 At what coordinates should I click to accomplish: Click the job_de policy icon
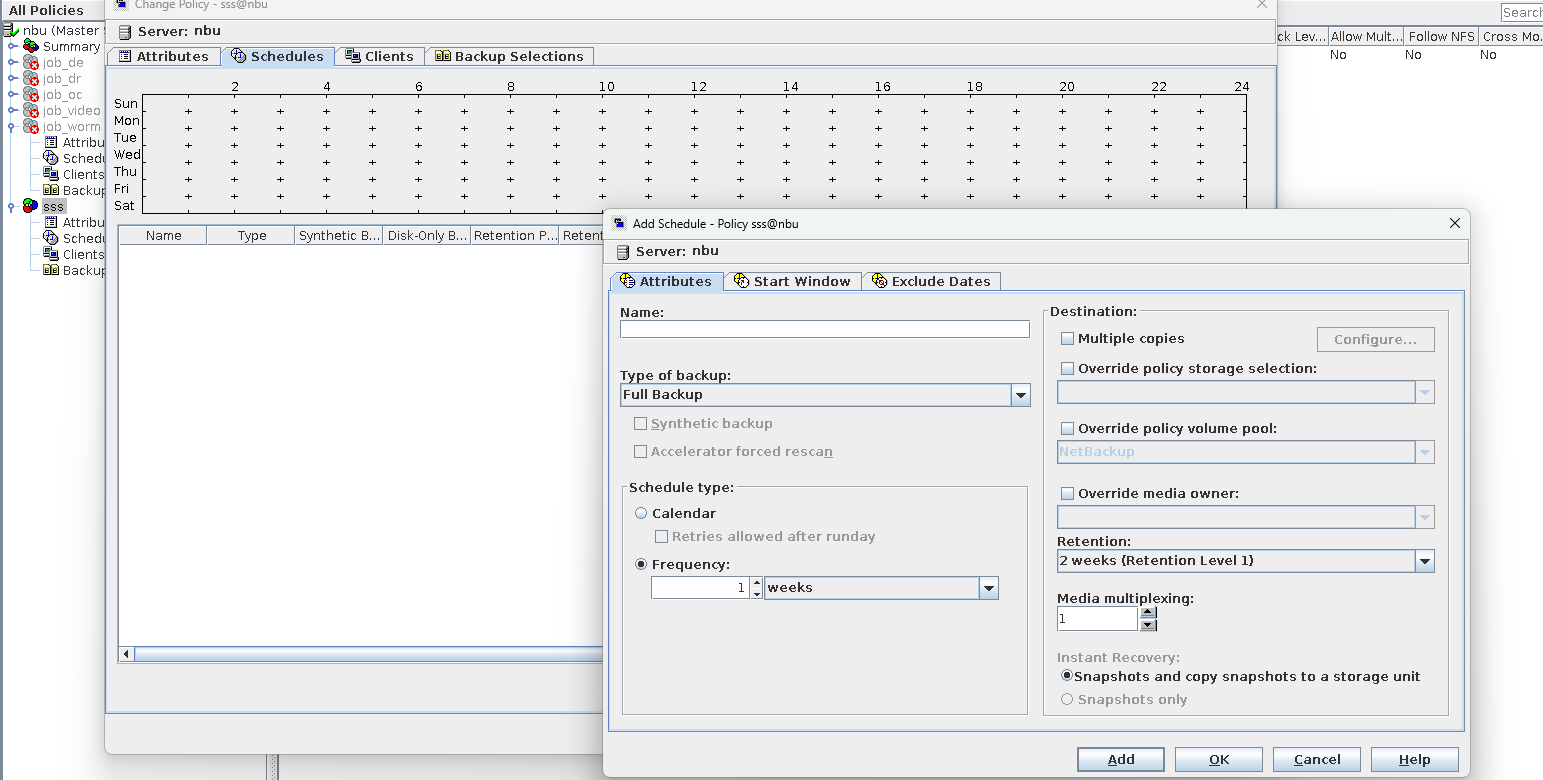click(31, 63)
